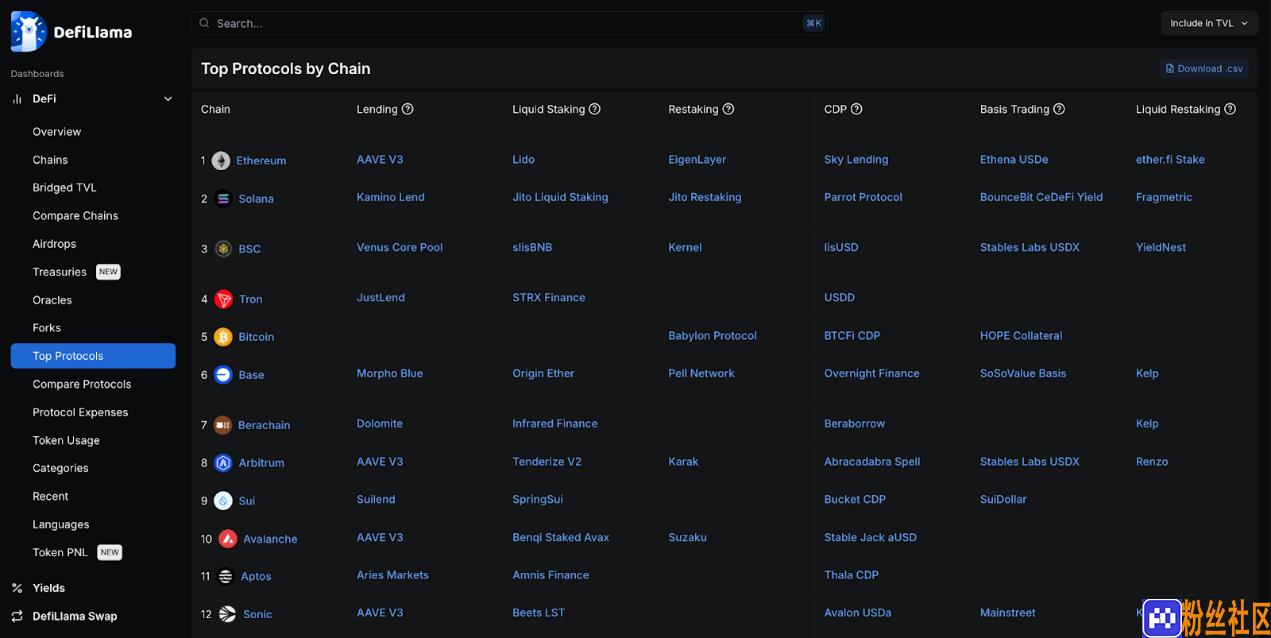The height and width of the screenshot is (638, 1271).
Task: Open Protocol Expenses in sidebar
Action: 80,412
